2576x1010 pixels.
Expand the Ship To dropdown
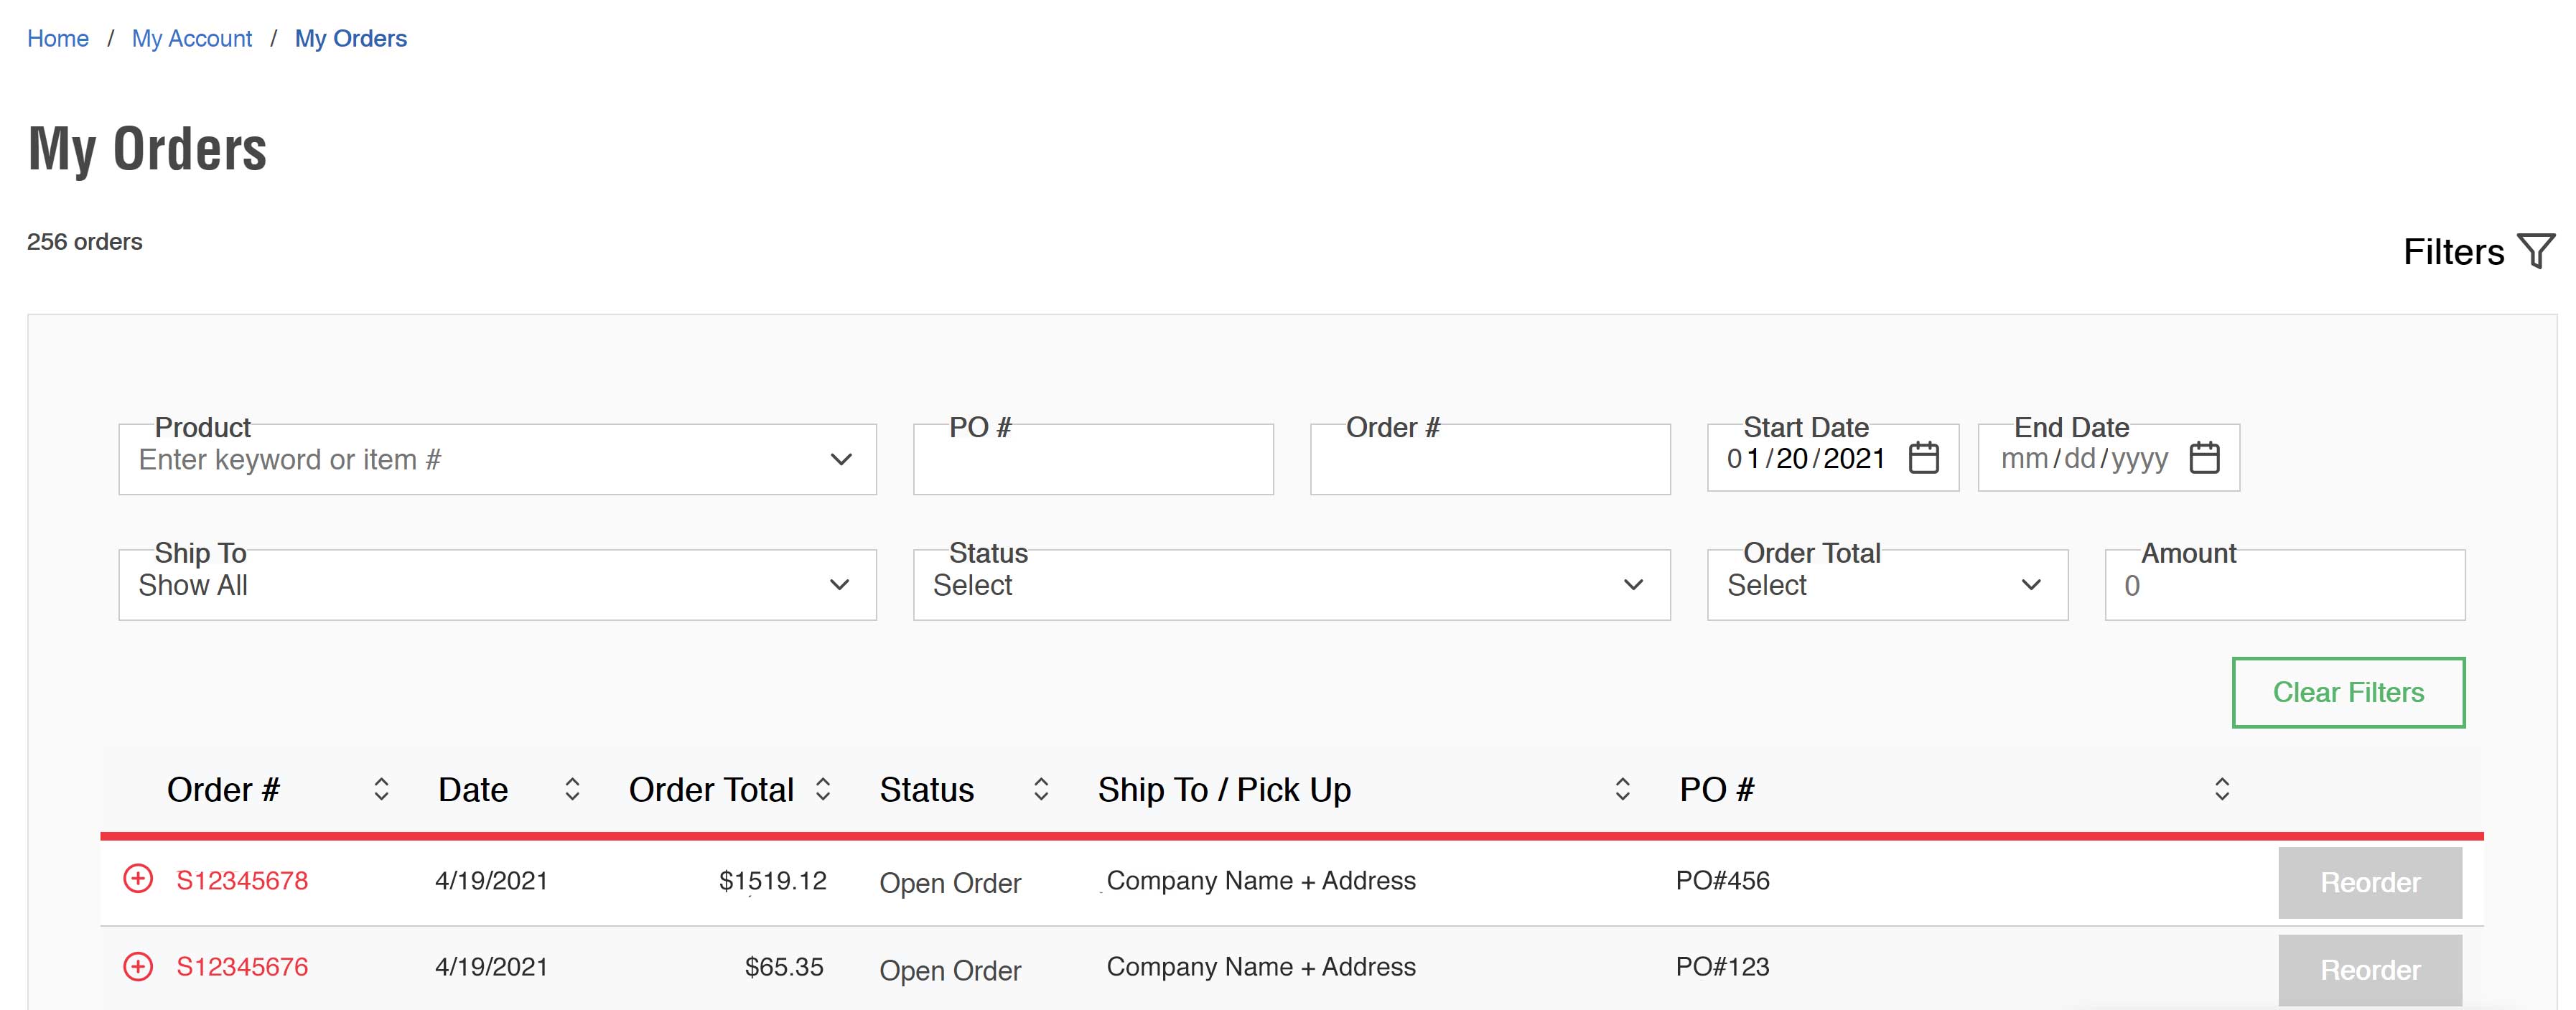click(836, 586)
